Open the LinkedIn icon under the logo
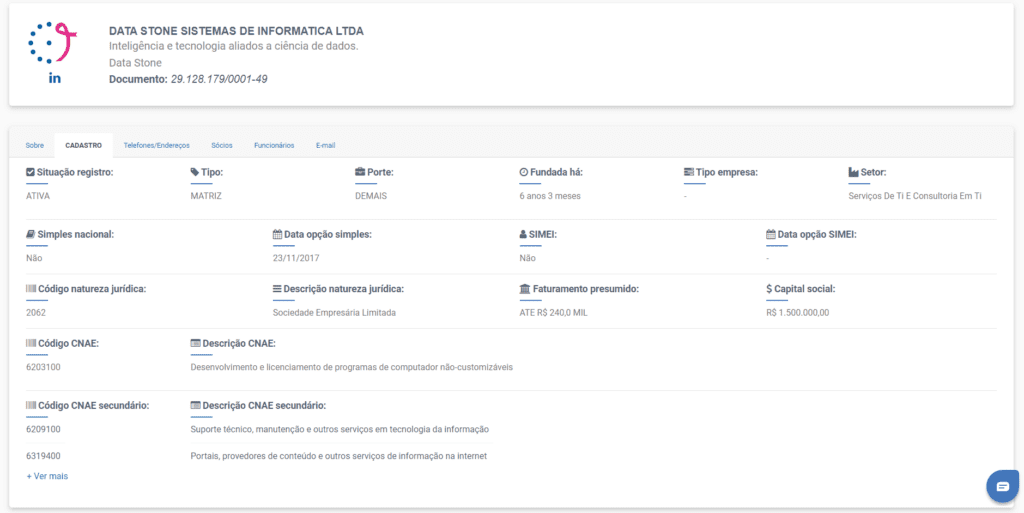 coord(55,78)
